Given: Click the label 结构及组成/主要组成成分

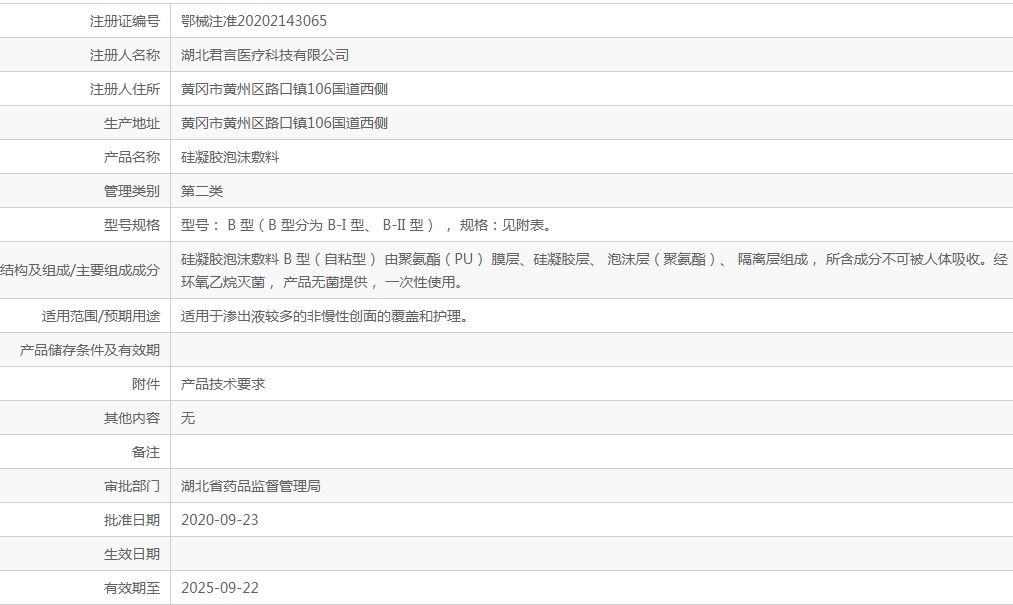Looking at the screenshot, I should [80, 270].
